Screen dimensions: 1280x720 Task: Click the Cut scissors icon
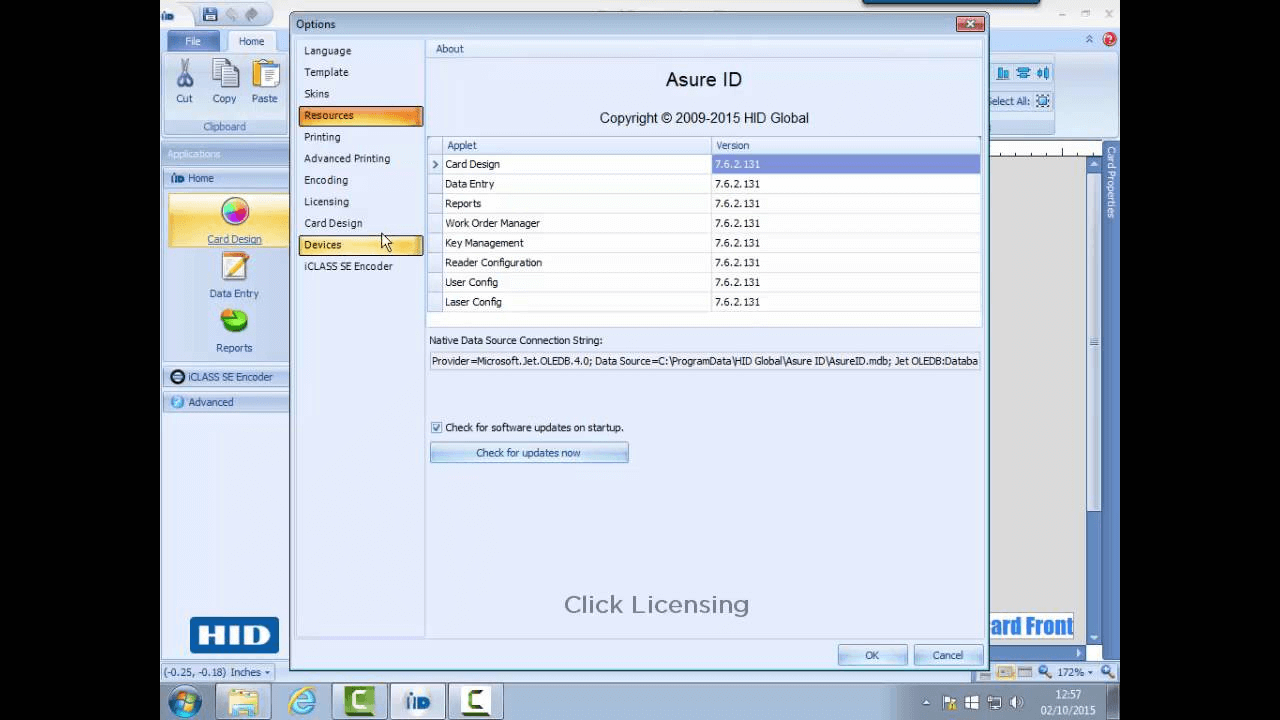[x=185, y=74]
